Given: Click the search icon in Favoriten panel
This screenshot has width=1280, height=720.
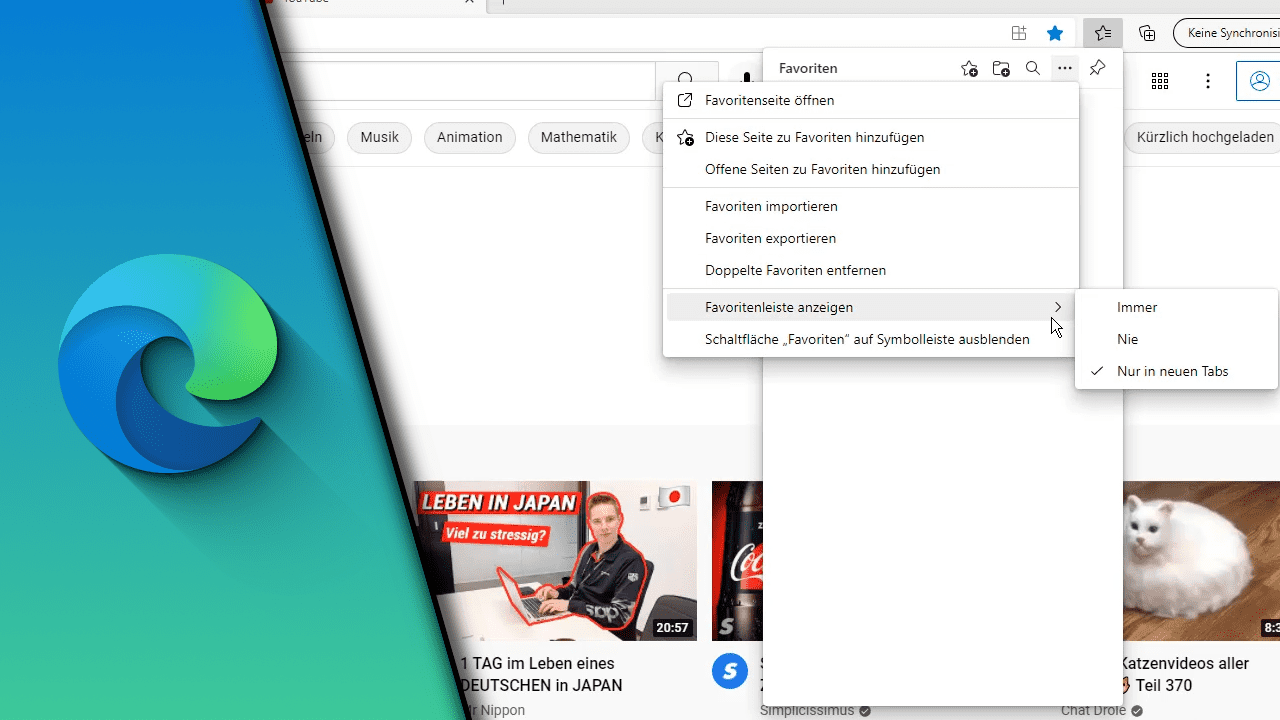Looking at the screenshot, I should [x=1033, y=68].
